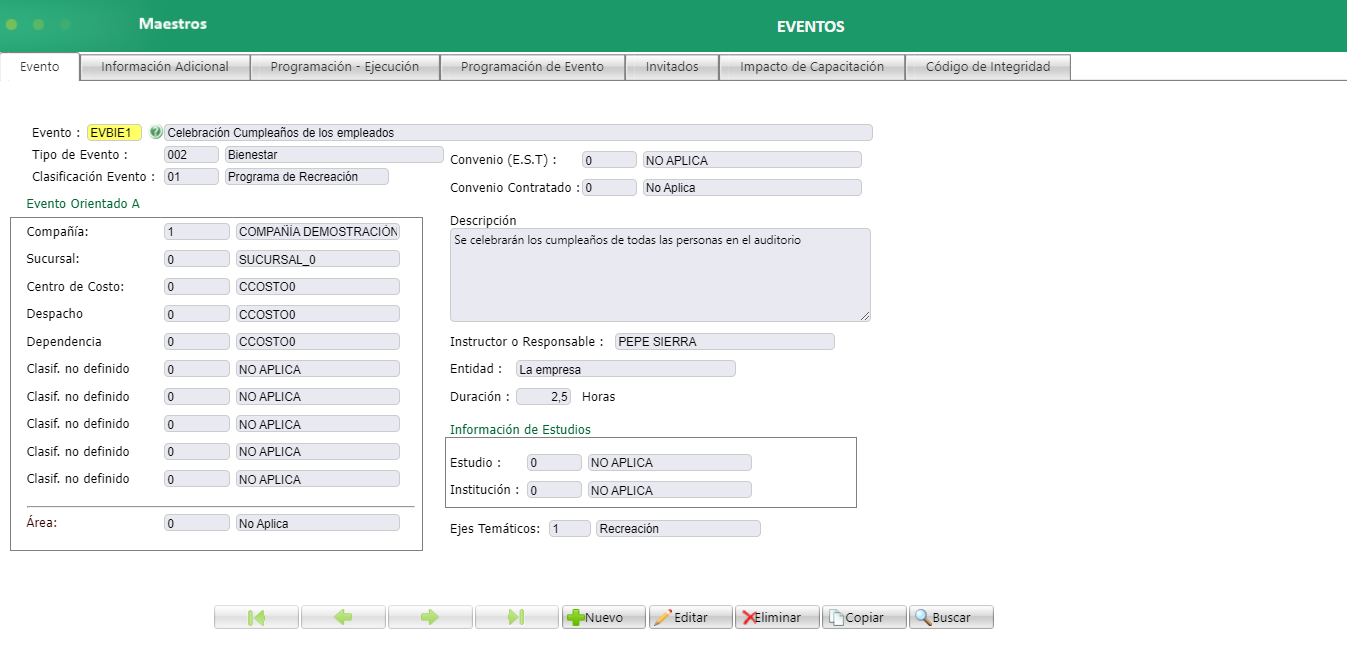Viewport: 1347px width, 657px height.
Task: Click Despacho code field
Action: pos(197,314)
